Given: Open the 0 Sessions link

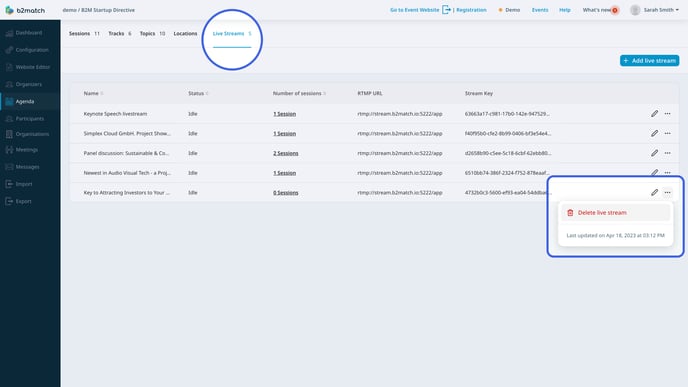Looking at the screenshot, I should (x=286, y=193).
